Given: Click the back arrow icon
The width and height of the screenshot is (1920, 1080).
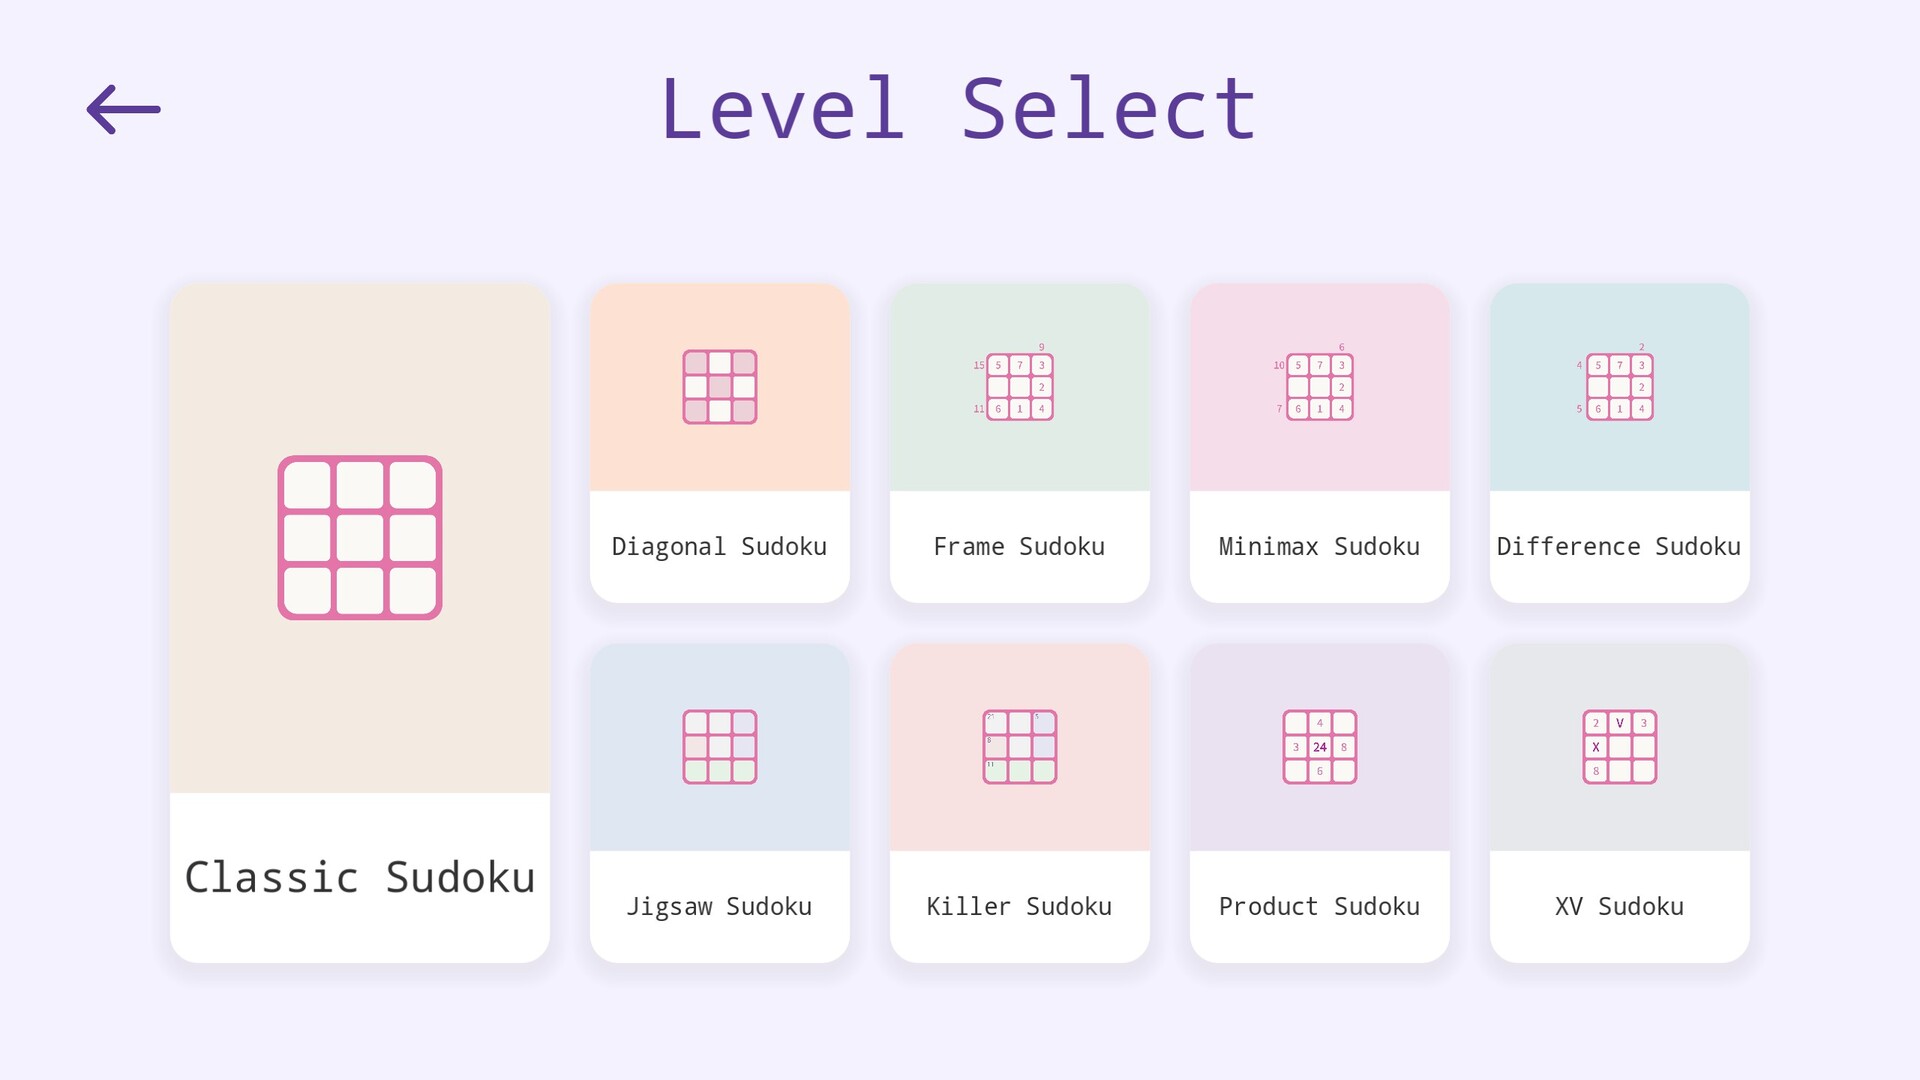Looking at the screenshot, I should coord(123,109).
